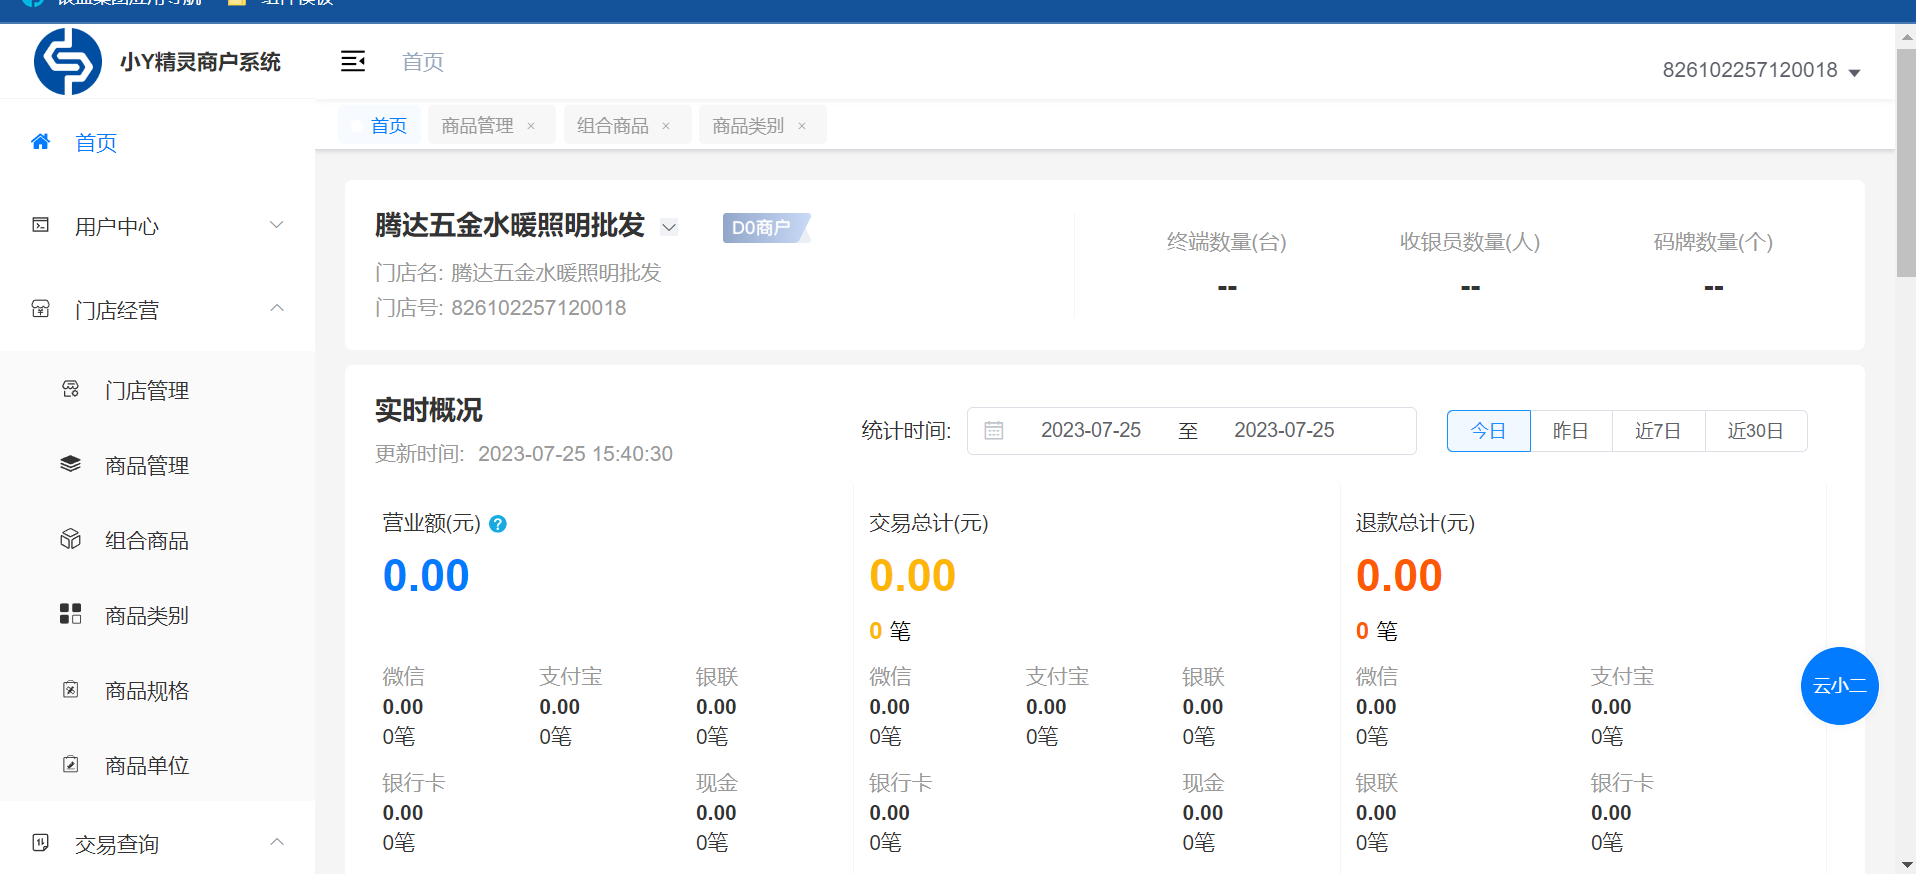
Task: Select the 昨日 time filter
Action: (x=1571, y=431)
